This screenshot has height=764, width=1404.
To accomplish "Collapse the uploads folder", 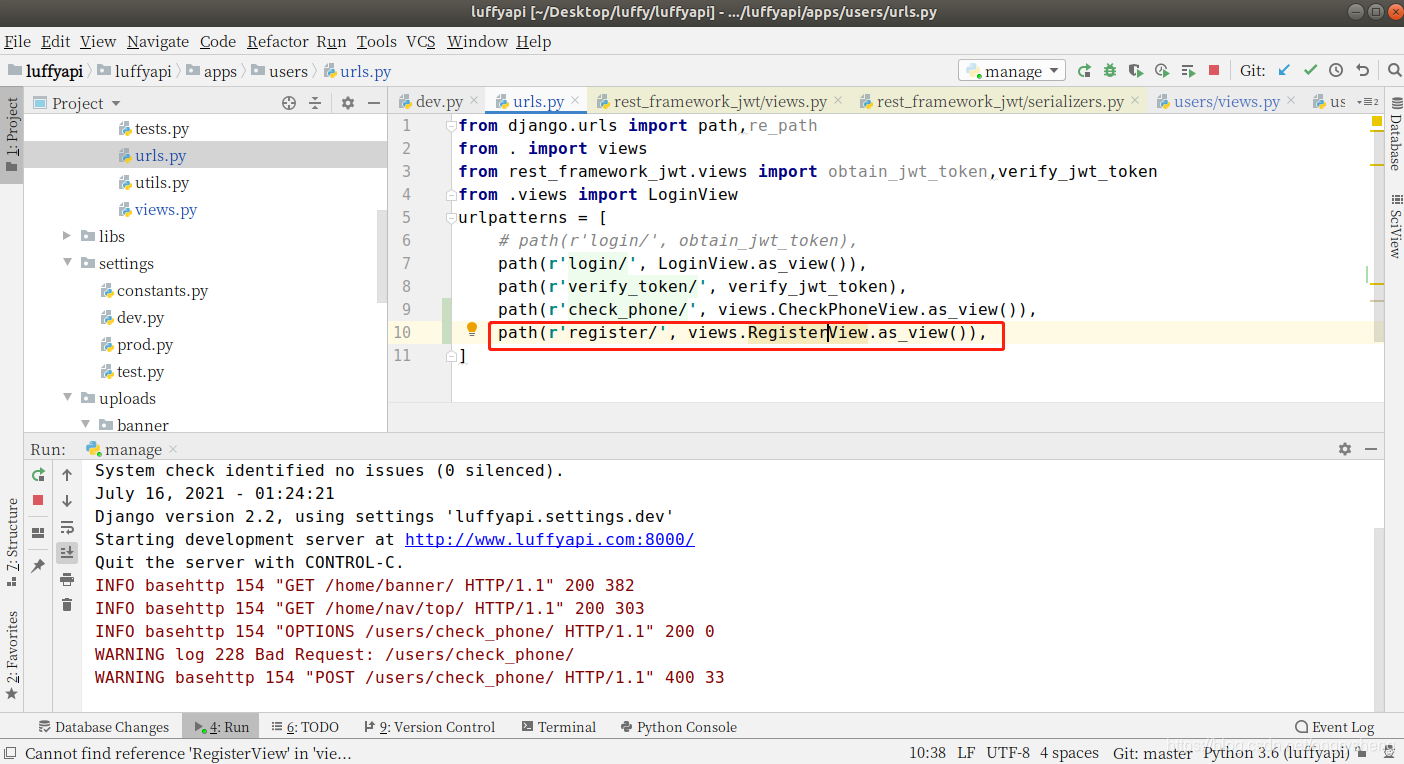I will [x=67, y=398].
